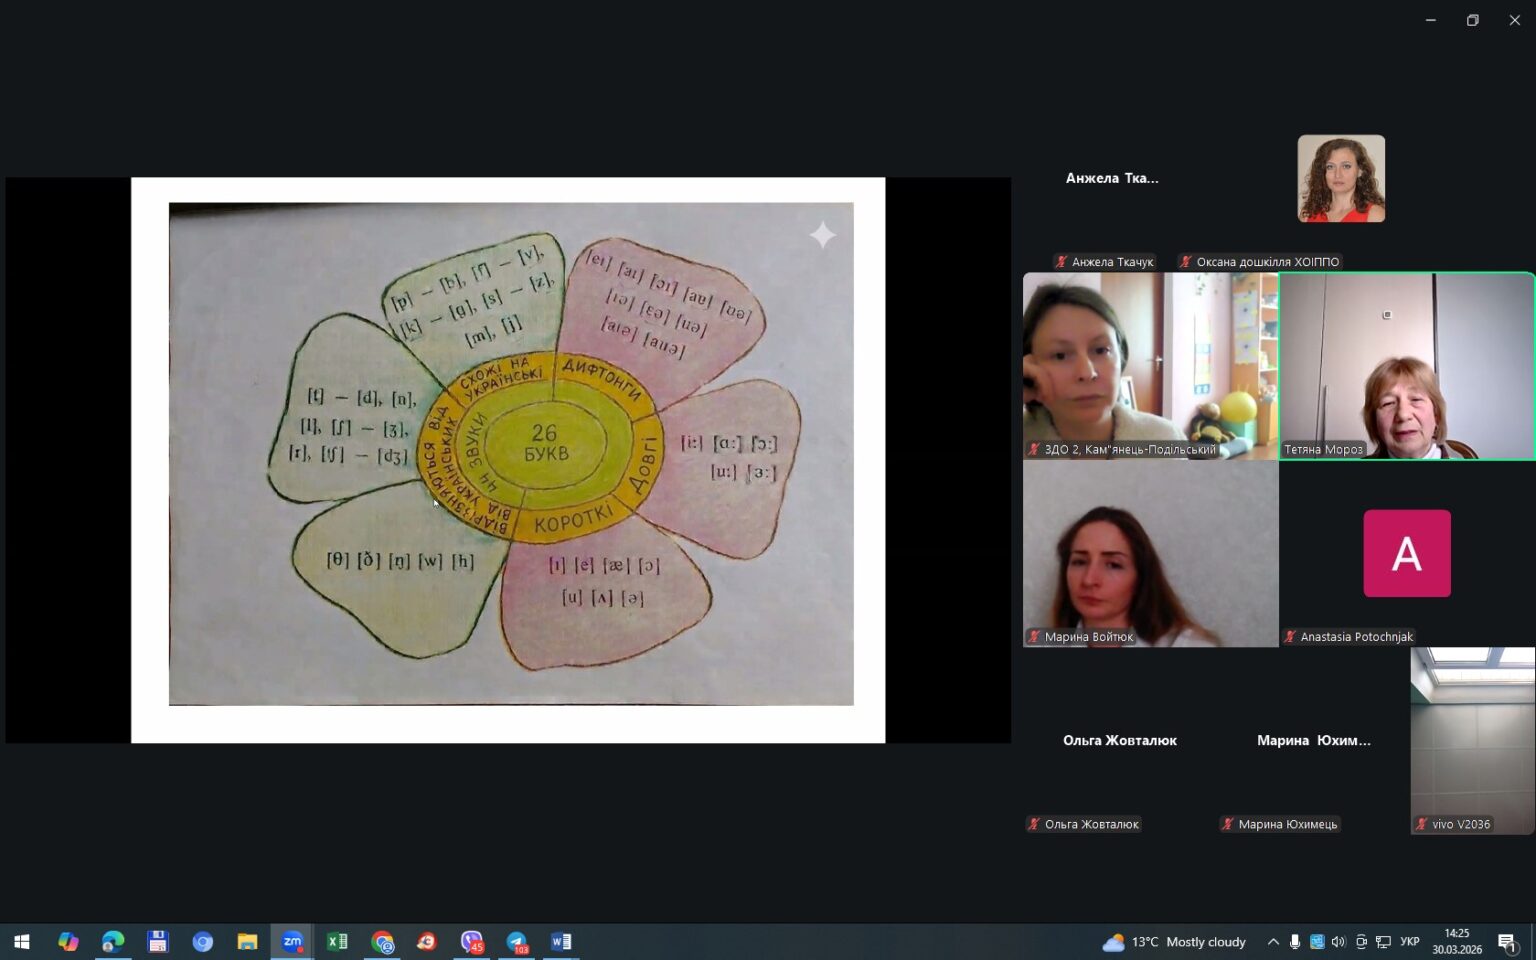Open Microsoft Edge from the taskbar
The image size is (1536, 960).
(113, 942)
